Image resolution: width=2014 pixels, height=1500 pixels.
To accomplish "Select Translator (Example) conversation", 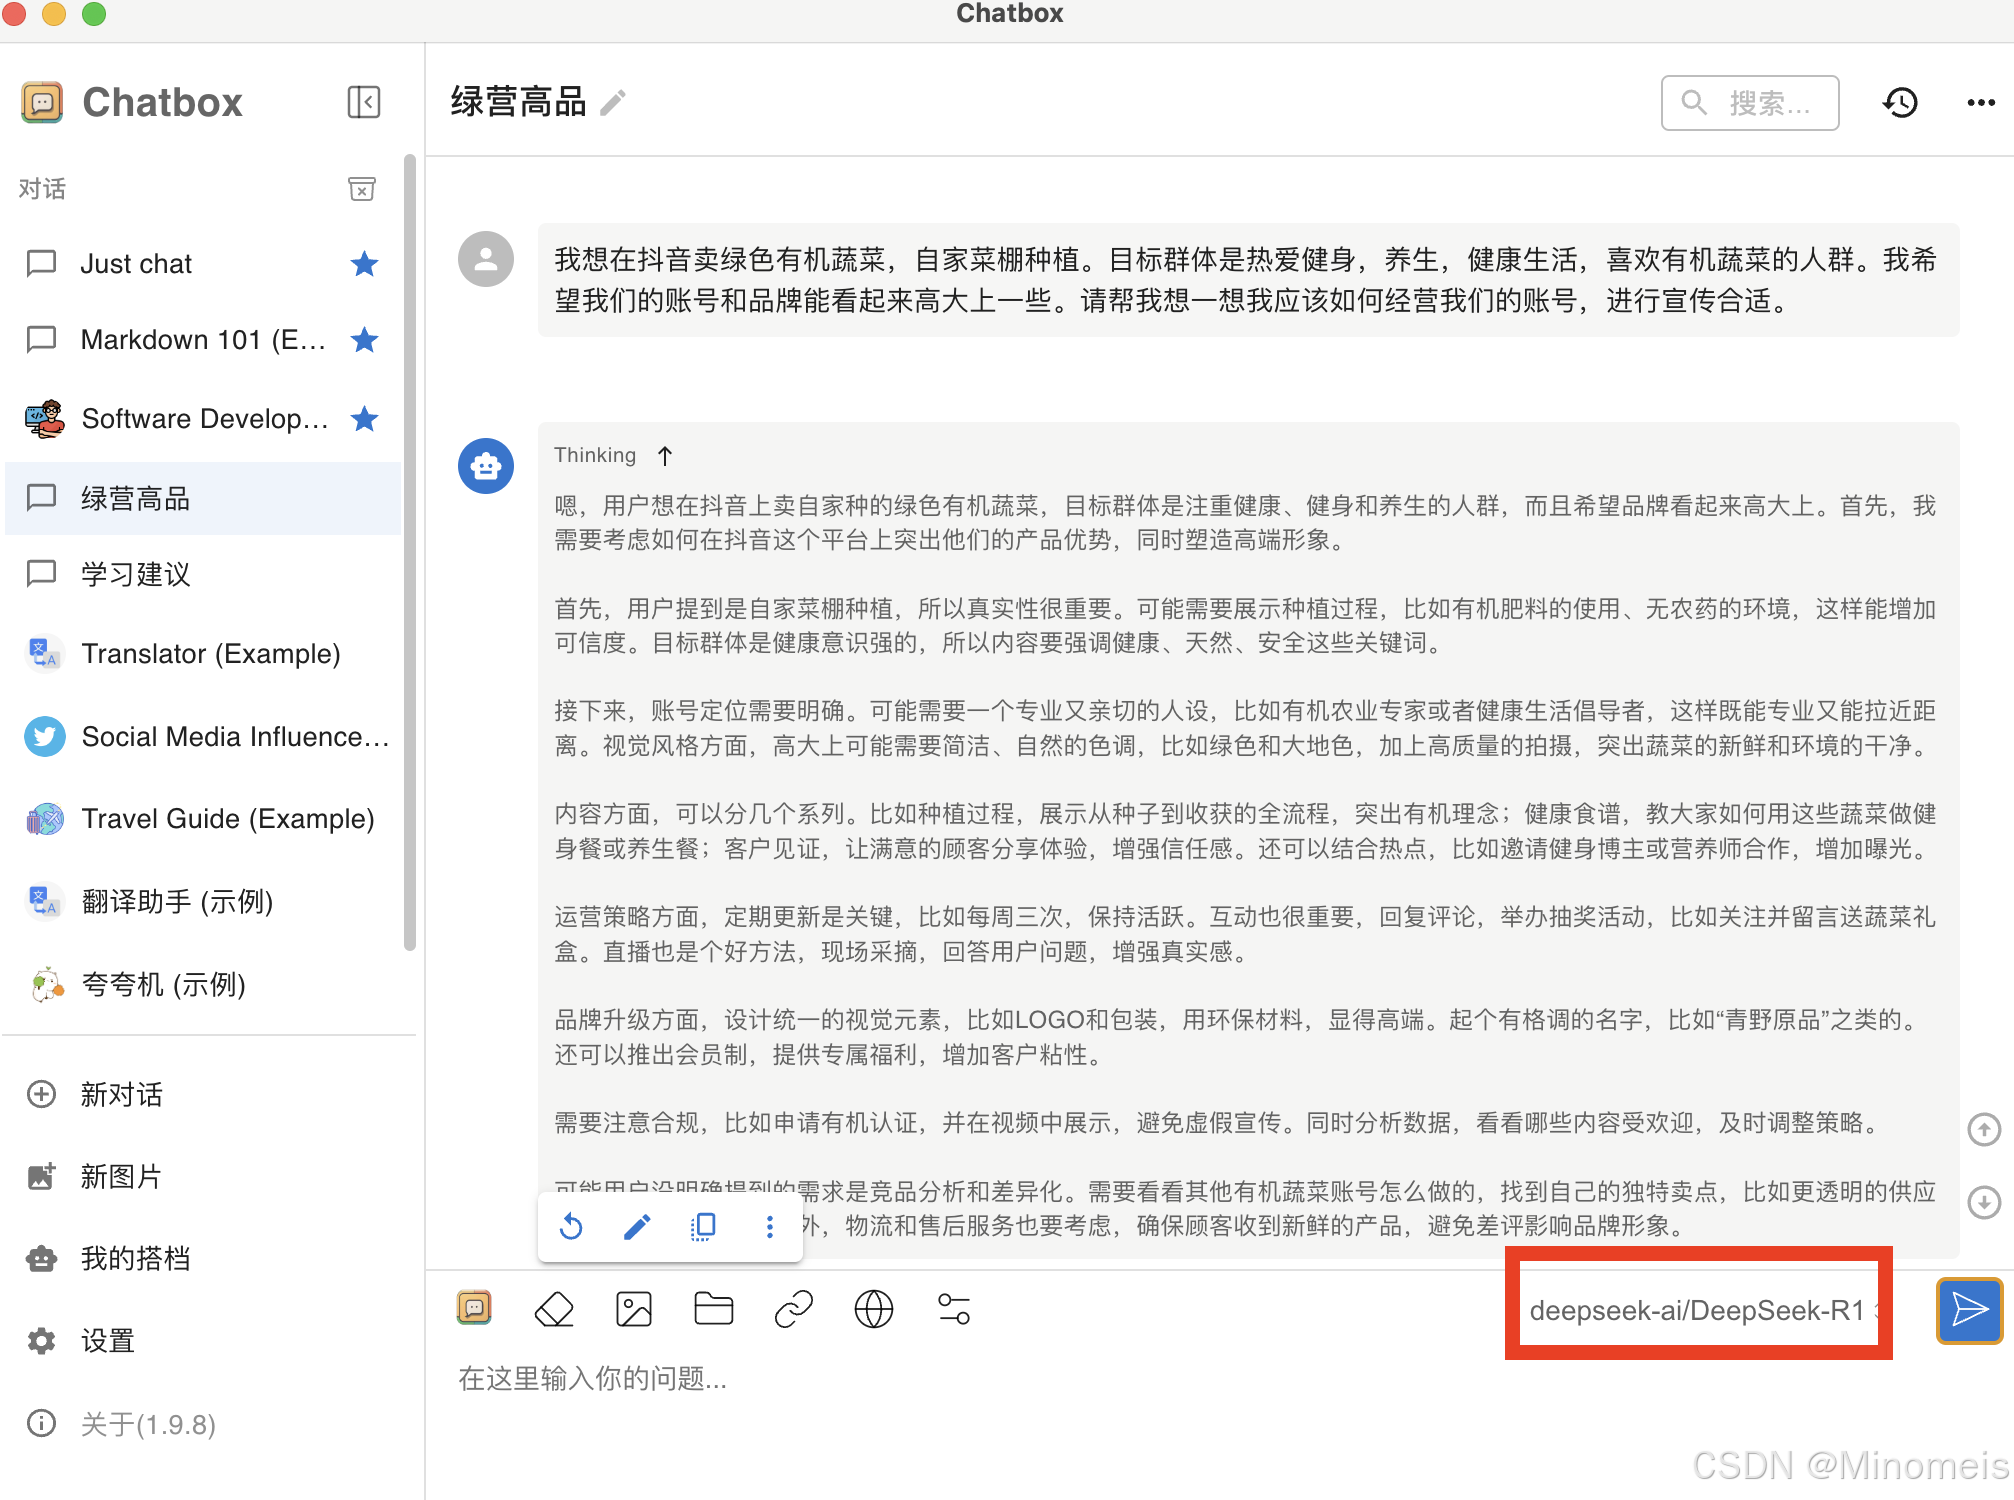I will [210, 654].
